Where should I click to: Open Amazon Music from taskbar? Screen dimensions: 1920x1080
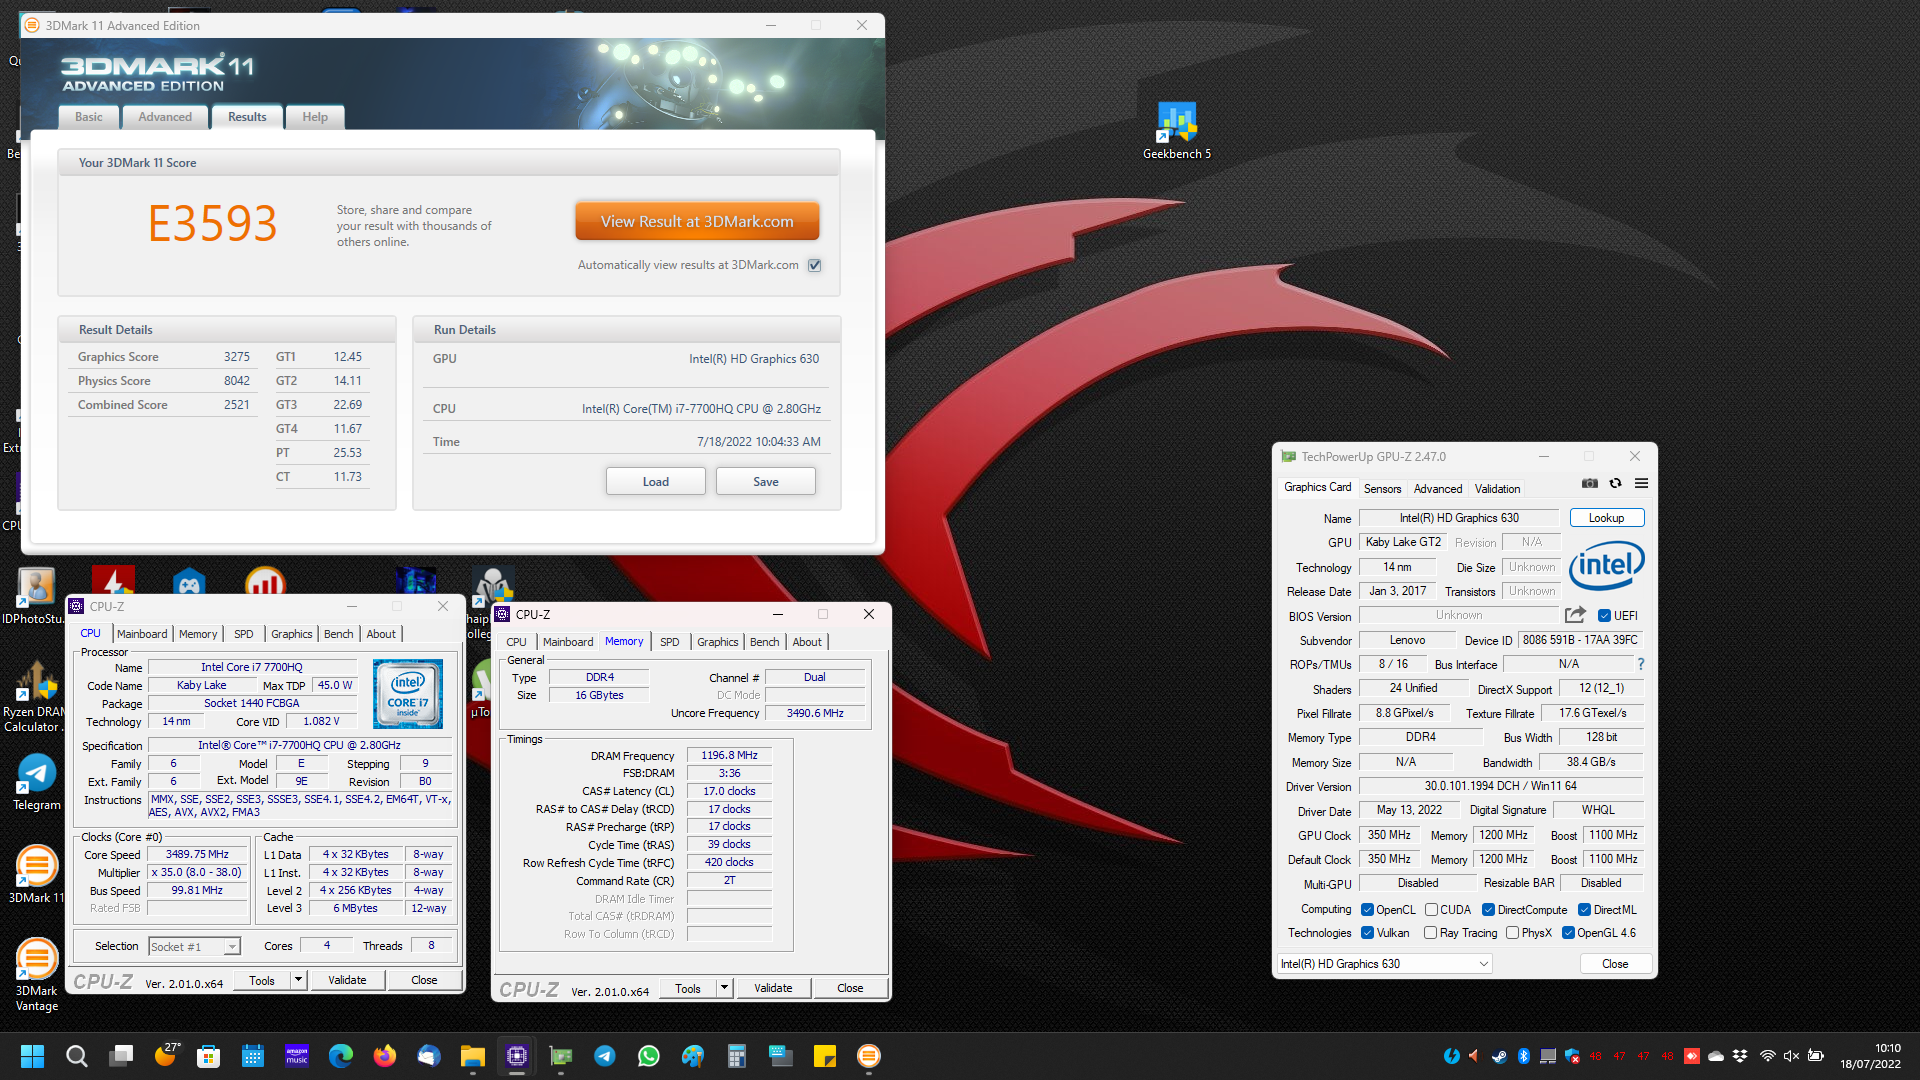point(297,1056)
